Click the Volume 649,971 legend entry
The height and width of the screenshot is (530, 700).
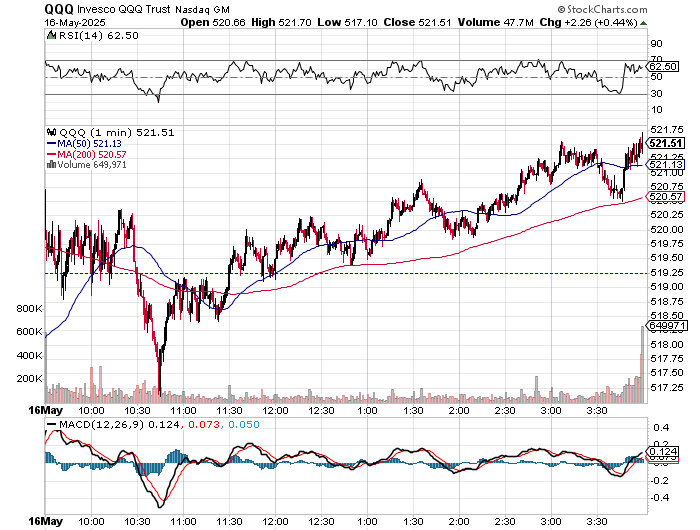(92, 165)
